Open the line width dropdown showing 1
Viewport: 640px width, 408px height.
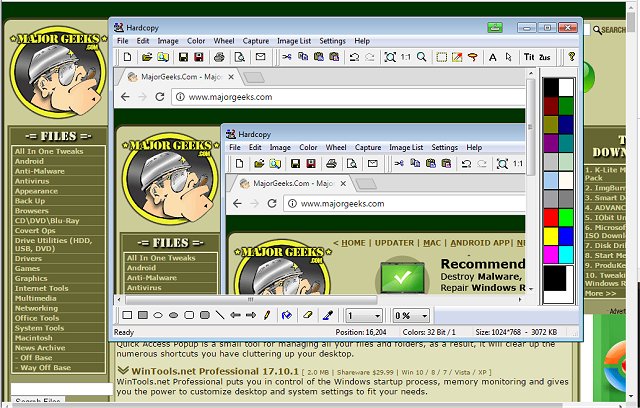[x=364, y=315]
